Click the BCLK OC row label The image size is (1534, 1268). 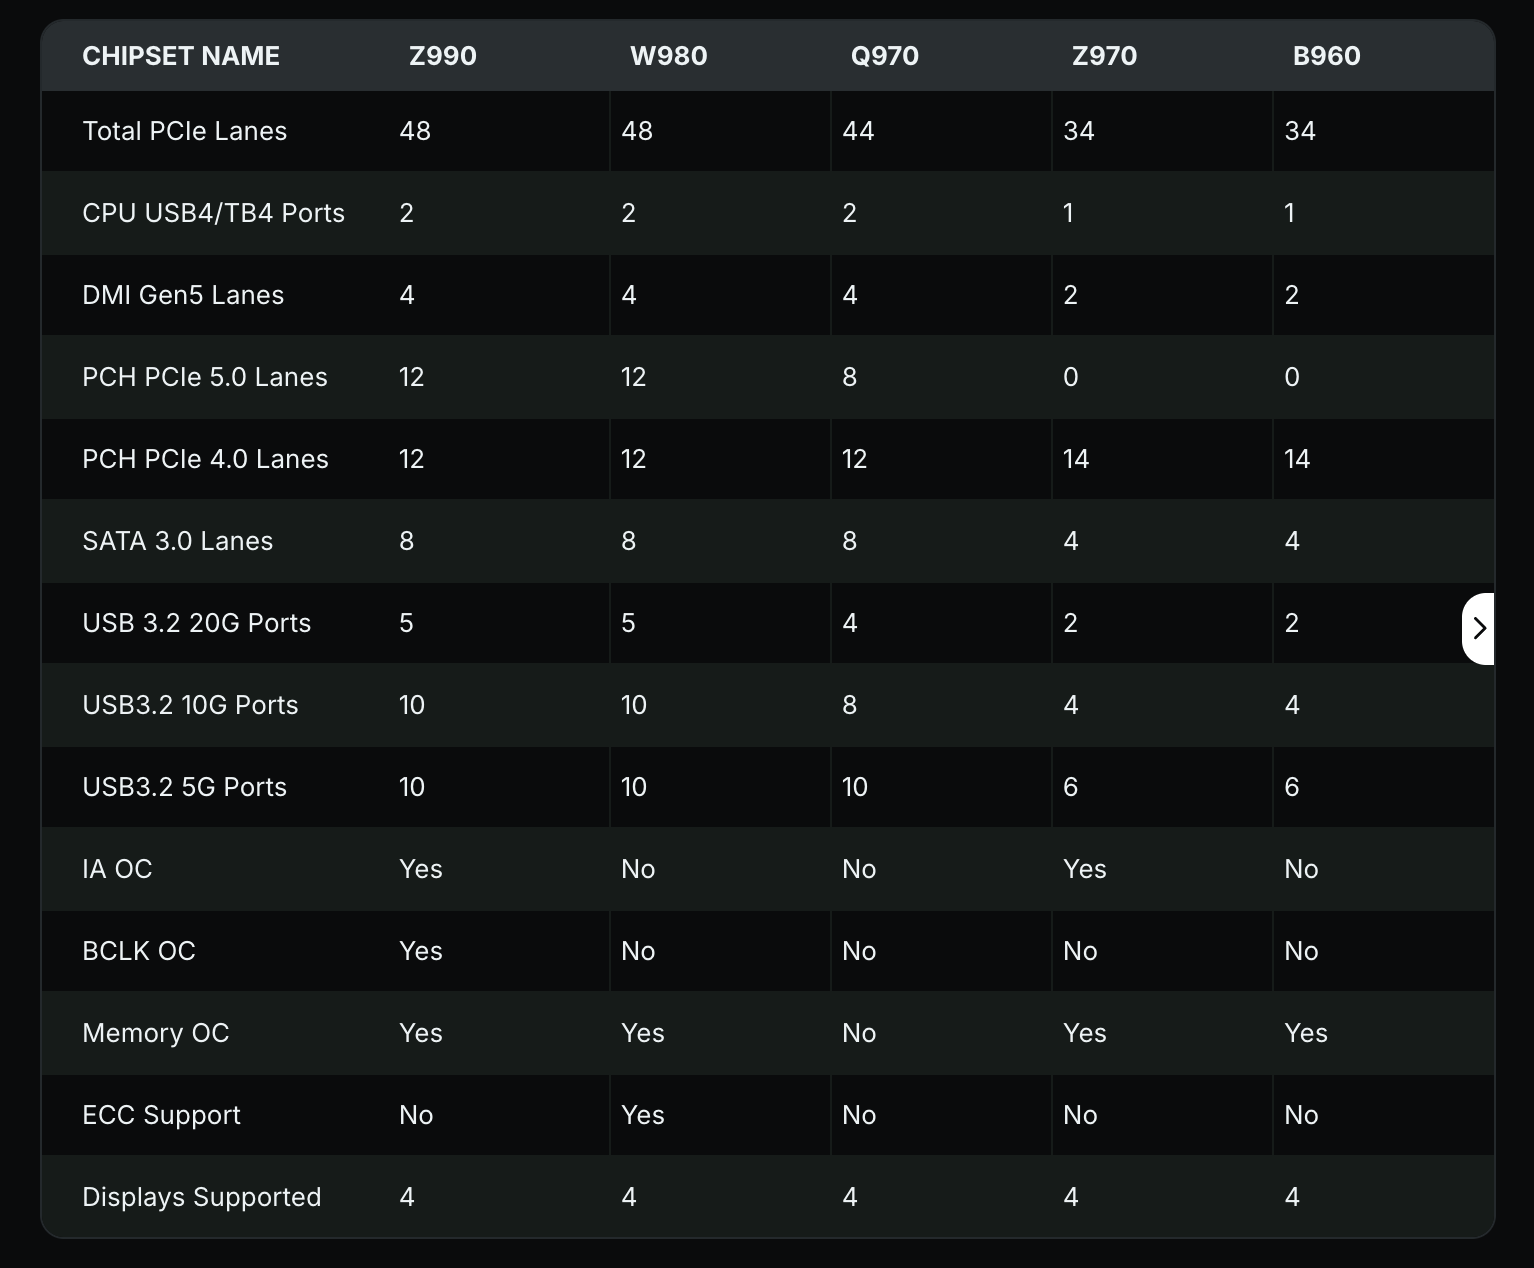click(138, 951)
